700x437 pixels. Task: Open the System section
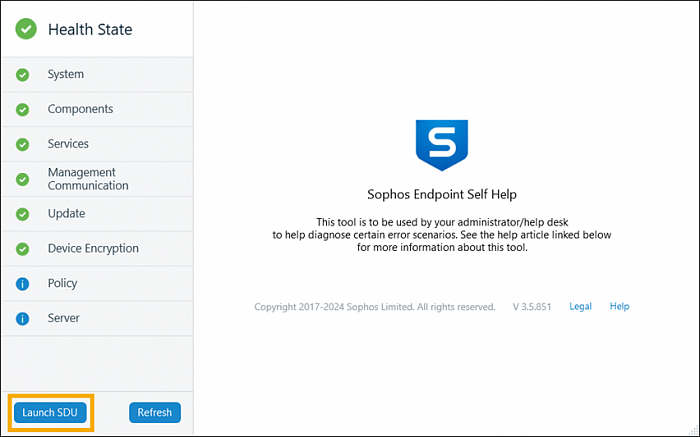66,75
